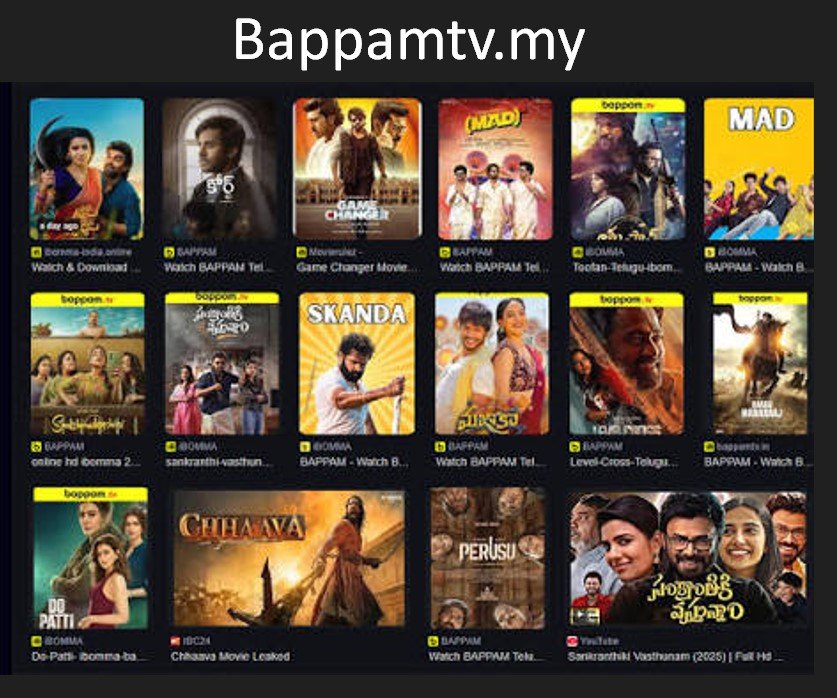
Task: Click favicon above 'Toofan-Telugu-ibom...' title
Action: (x=578, y=252)
